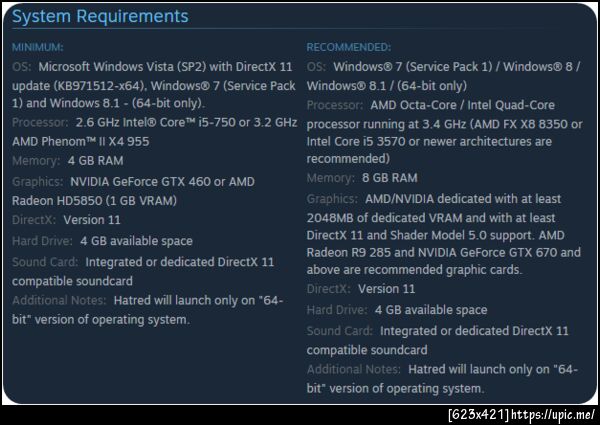
Task: Click the minimum Processor: label
Action: pyautogui.click(x=40, y=122)
